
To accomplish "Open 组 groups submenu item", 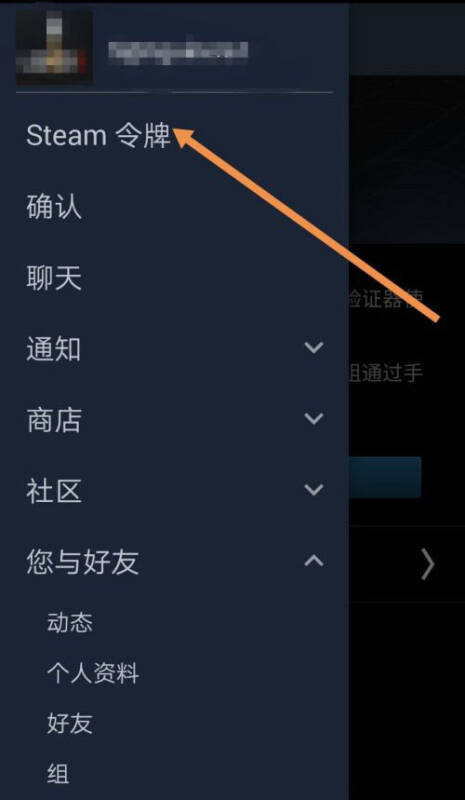I will click(58, 774).
